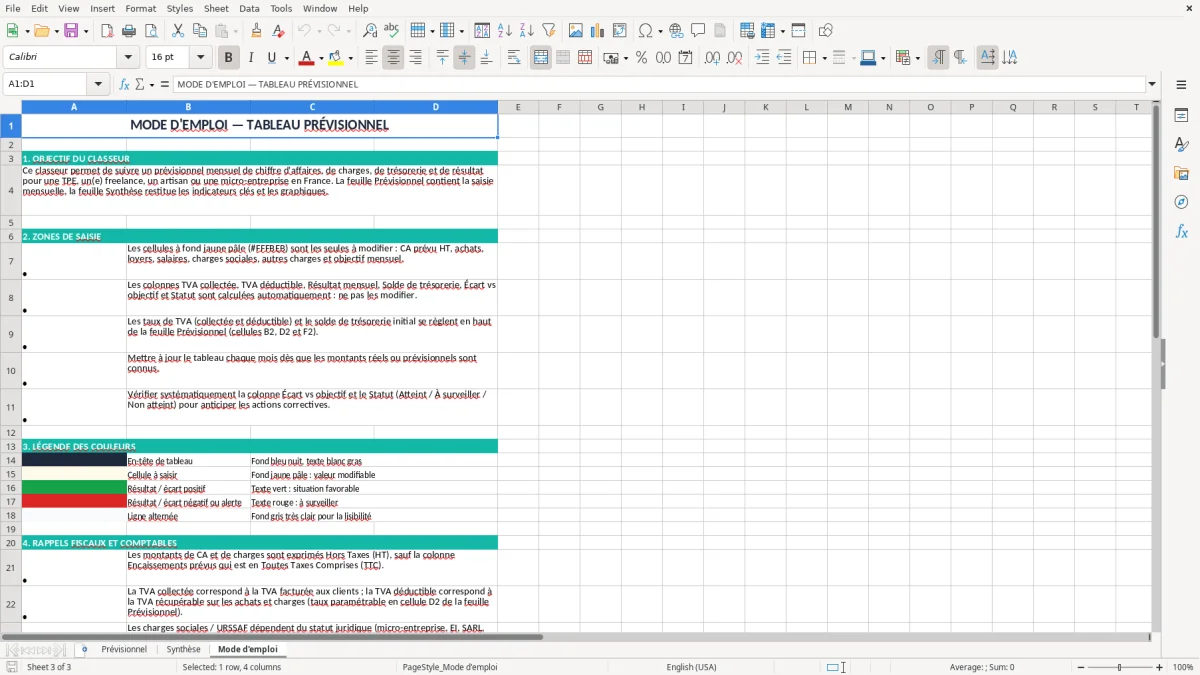
Task: Open the Calibri font name dropdown
Action: tap(127, 58)
